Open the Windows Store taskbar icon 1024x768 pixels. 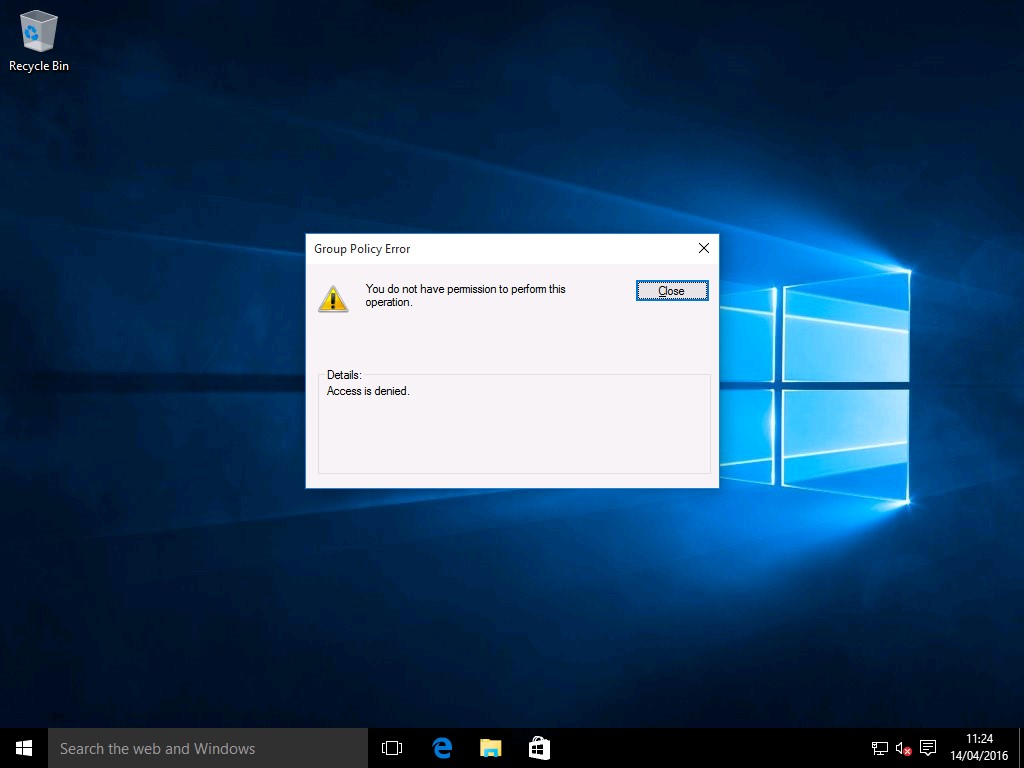click(x=539, y=748)
